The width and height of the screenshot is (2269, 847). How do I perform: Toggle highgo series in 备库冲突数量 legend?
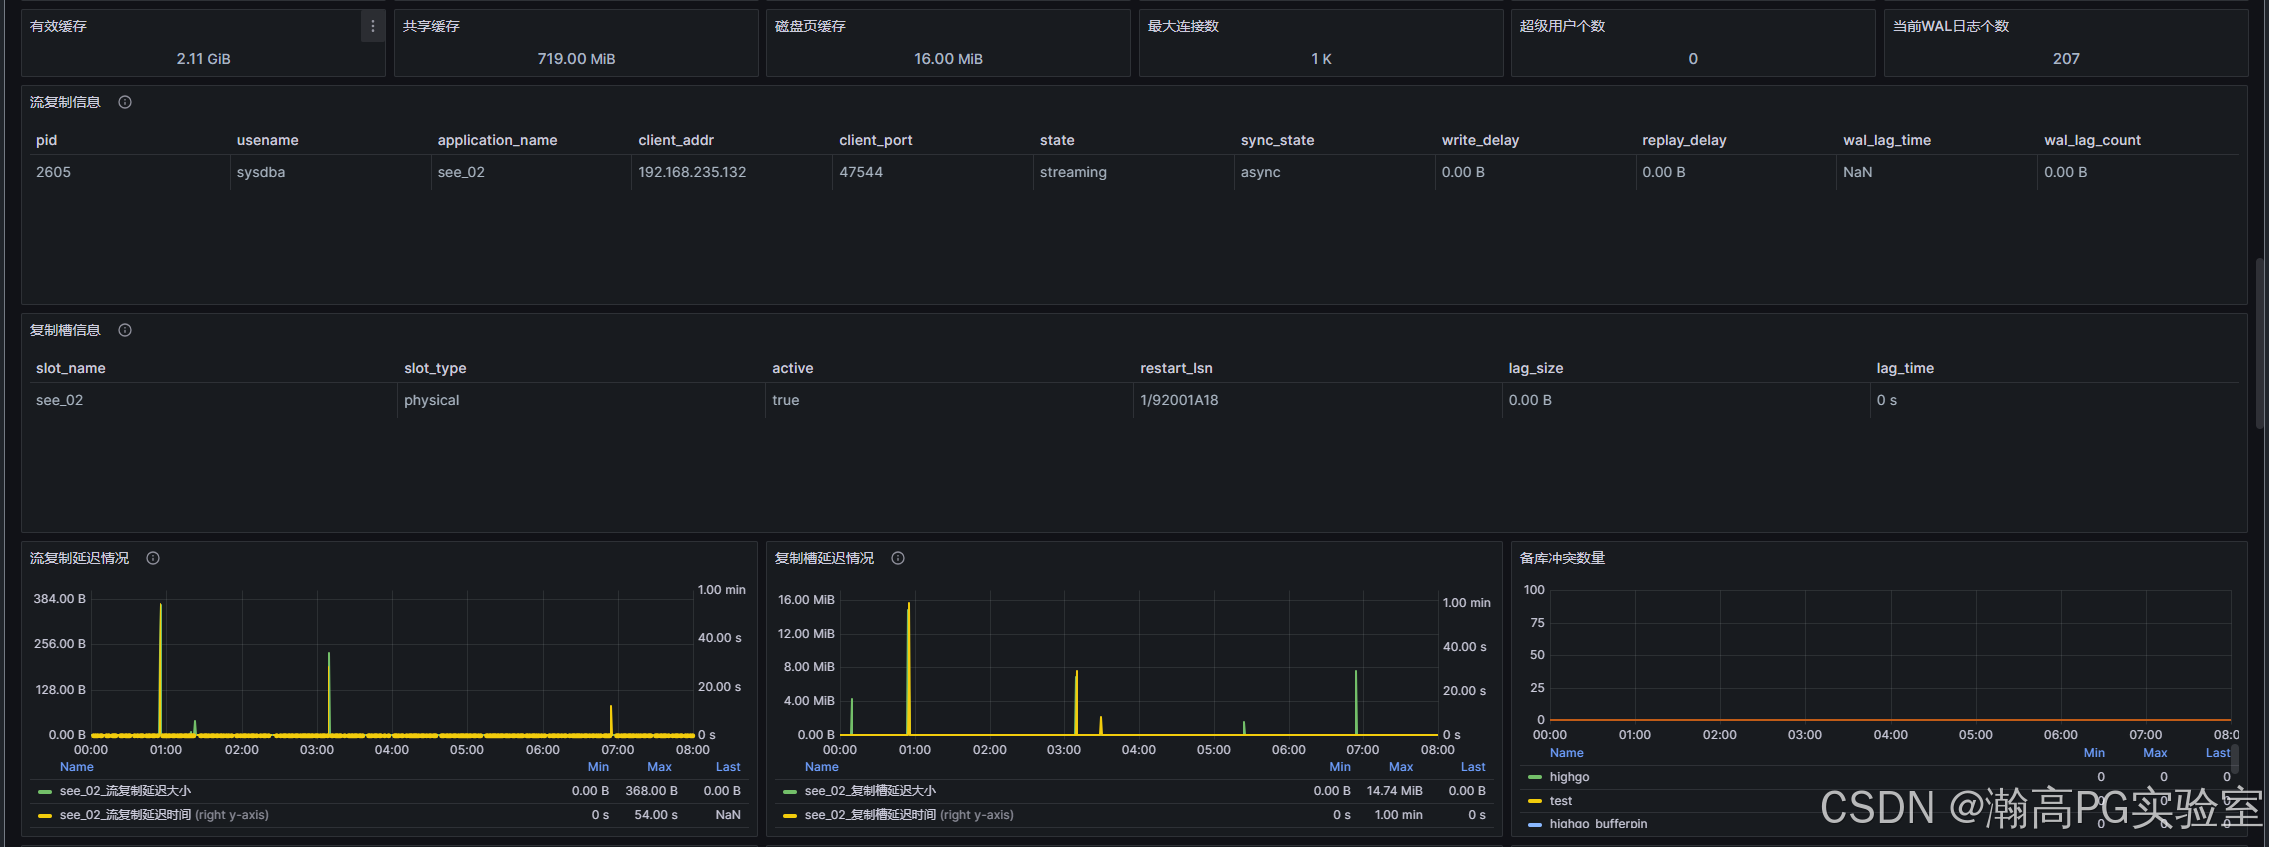(x=1569, y=777)
